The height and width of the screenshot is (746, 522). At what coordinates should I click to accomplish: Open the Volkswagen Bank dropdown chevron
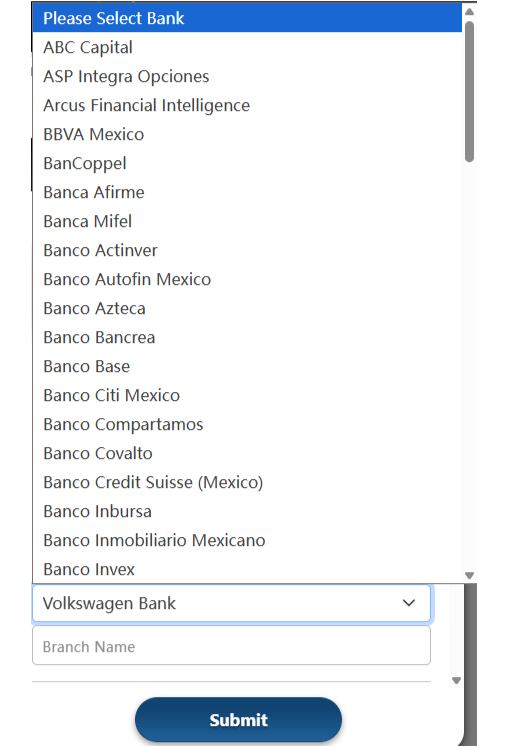(x=409, y=603)
